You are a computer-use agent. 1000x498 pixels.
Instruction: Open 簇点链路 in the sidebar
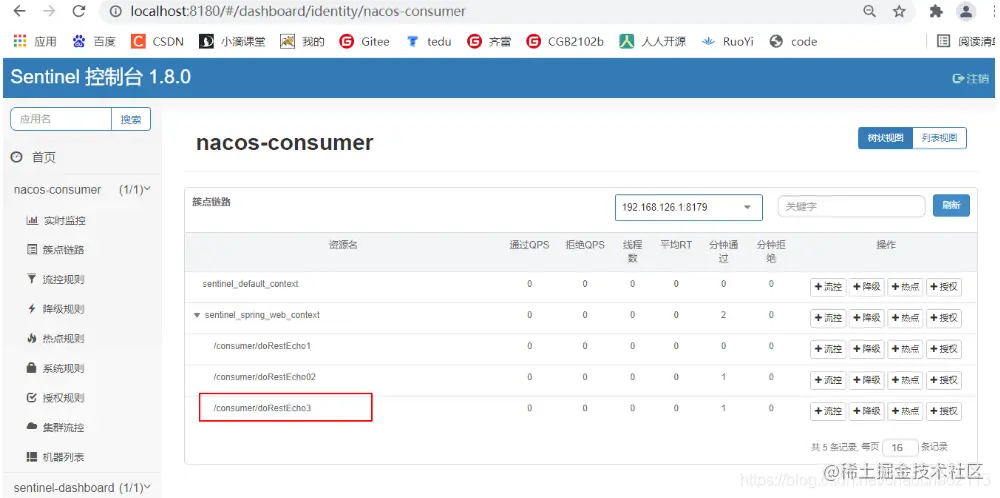pyautogui.click(x=55, y=250)
